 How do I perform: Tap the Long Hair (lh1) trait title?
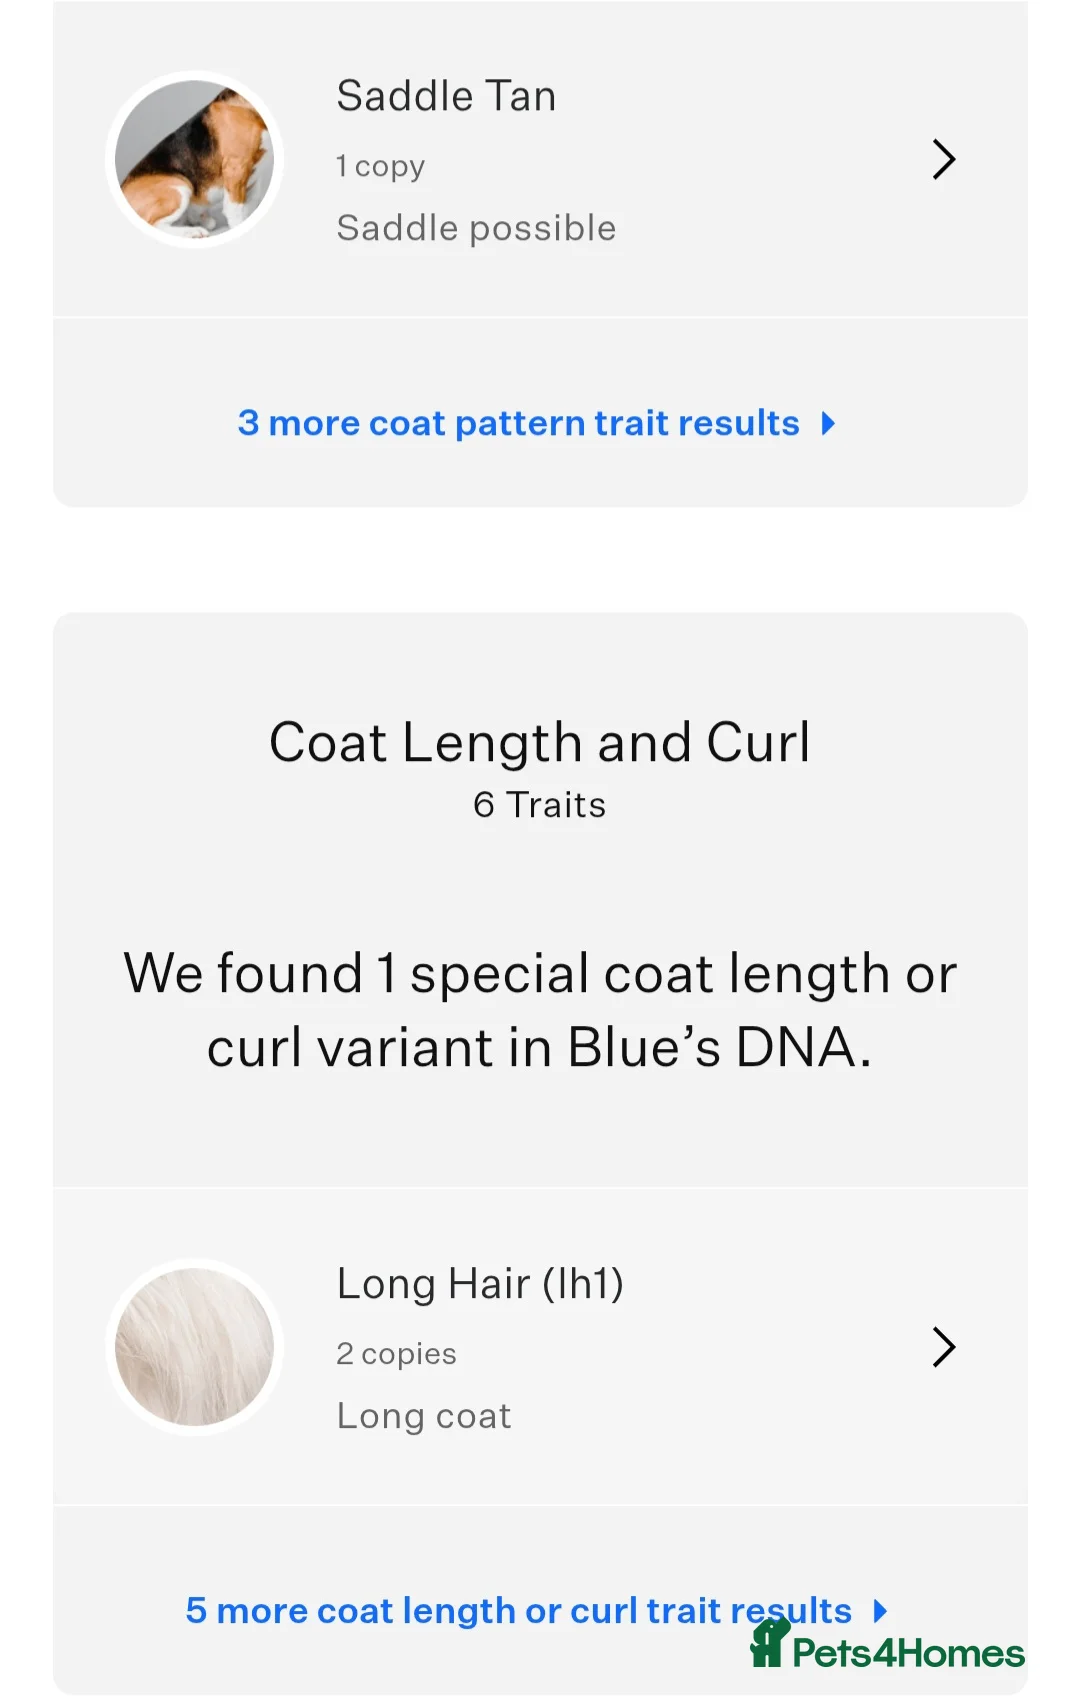[x=480, y=1284]
